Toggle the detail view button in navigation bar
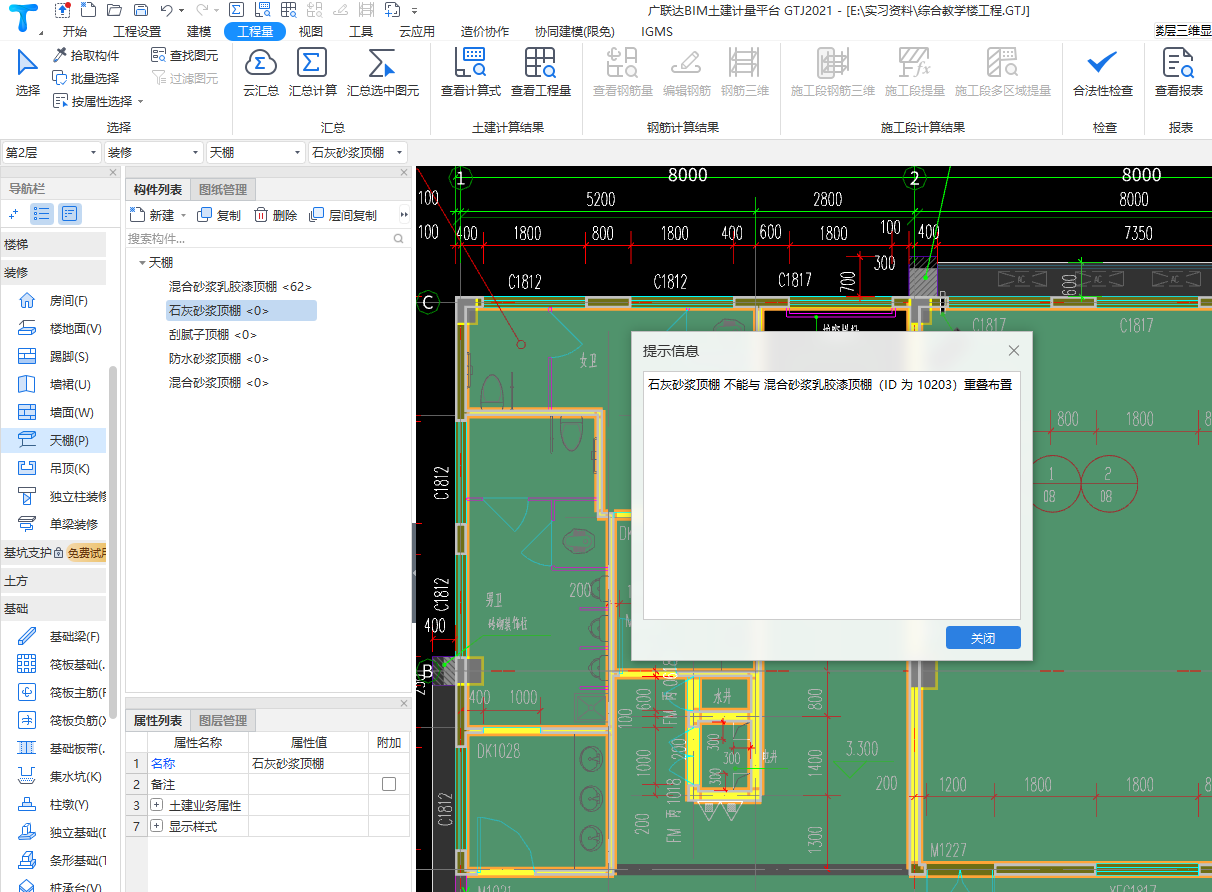 click(x=69, y=213)
